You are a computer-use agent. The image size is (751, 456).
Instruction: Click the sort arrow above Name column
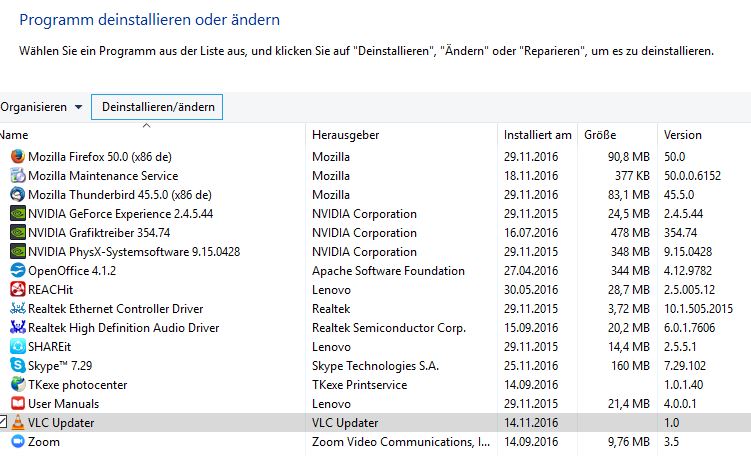pyautogui.click(x=146, y=126)
